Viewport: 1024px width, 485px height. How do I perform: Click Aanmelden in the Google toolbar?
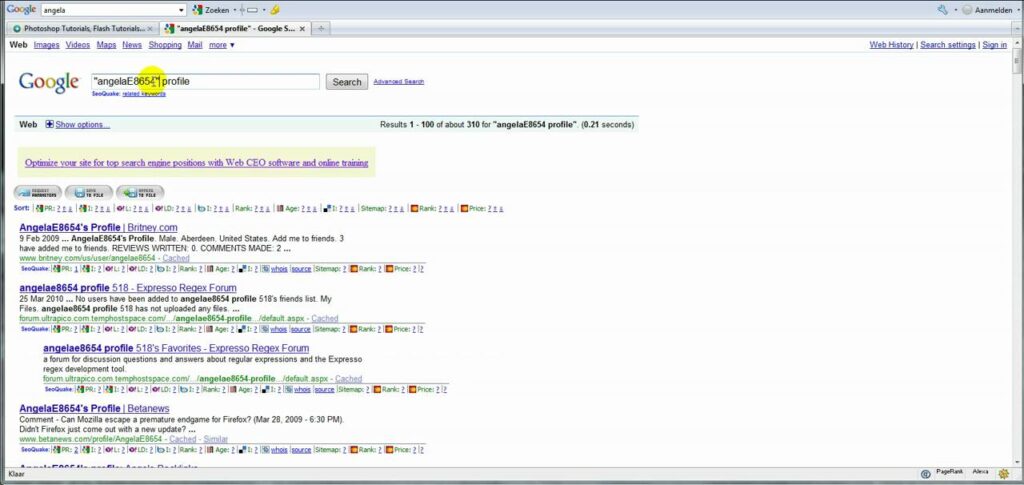988,10
